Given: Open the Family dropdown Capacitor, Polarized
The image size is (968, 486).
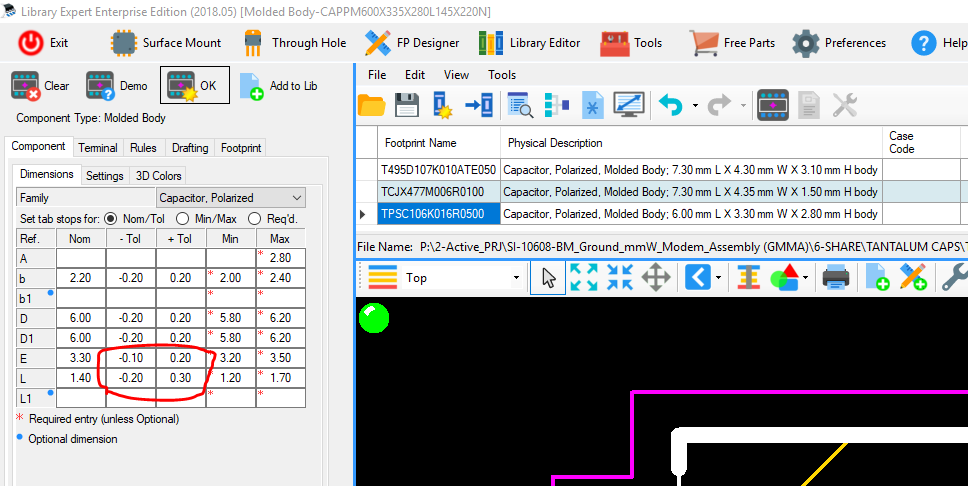Looking at the screenshot, I should [x=231, y=198].
